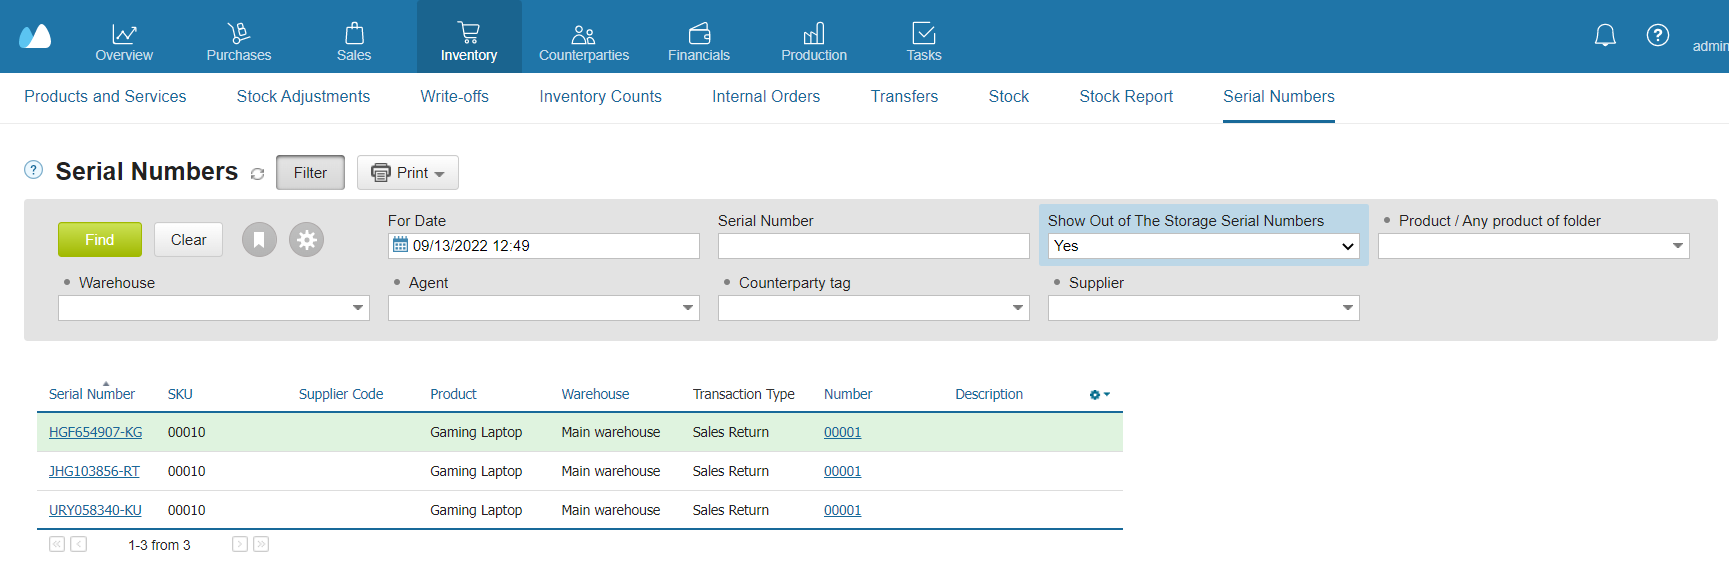Image resolution: width=1729 pixels, height=575 pixels.
Task: Switch to Stock Report tab
Action: click(x=1126, y=96)
